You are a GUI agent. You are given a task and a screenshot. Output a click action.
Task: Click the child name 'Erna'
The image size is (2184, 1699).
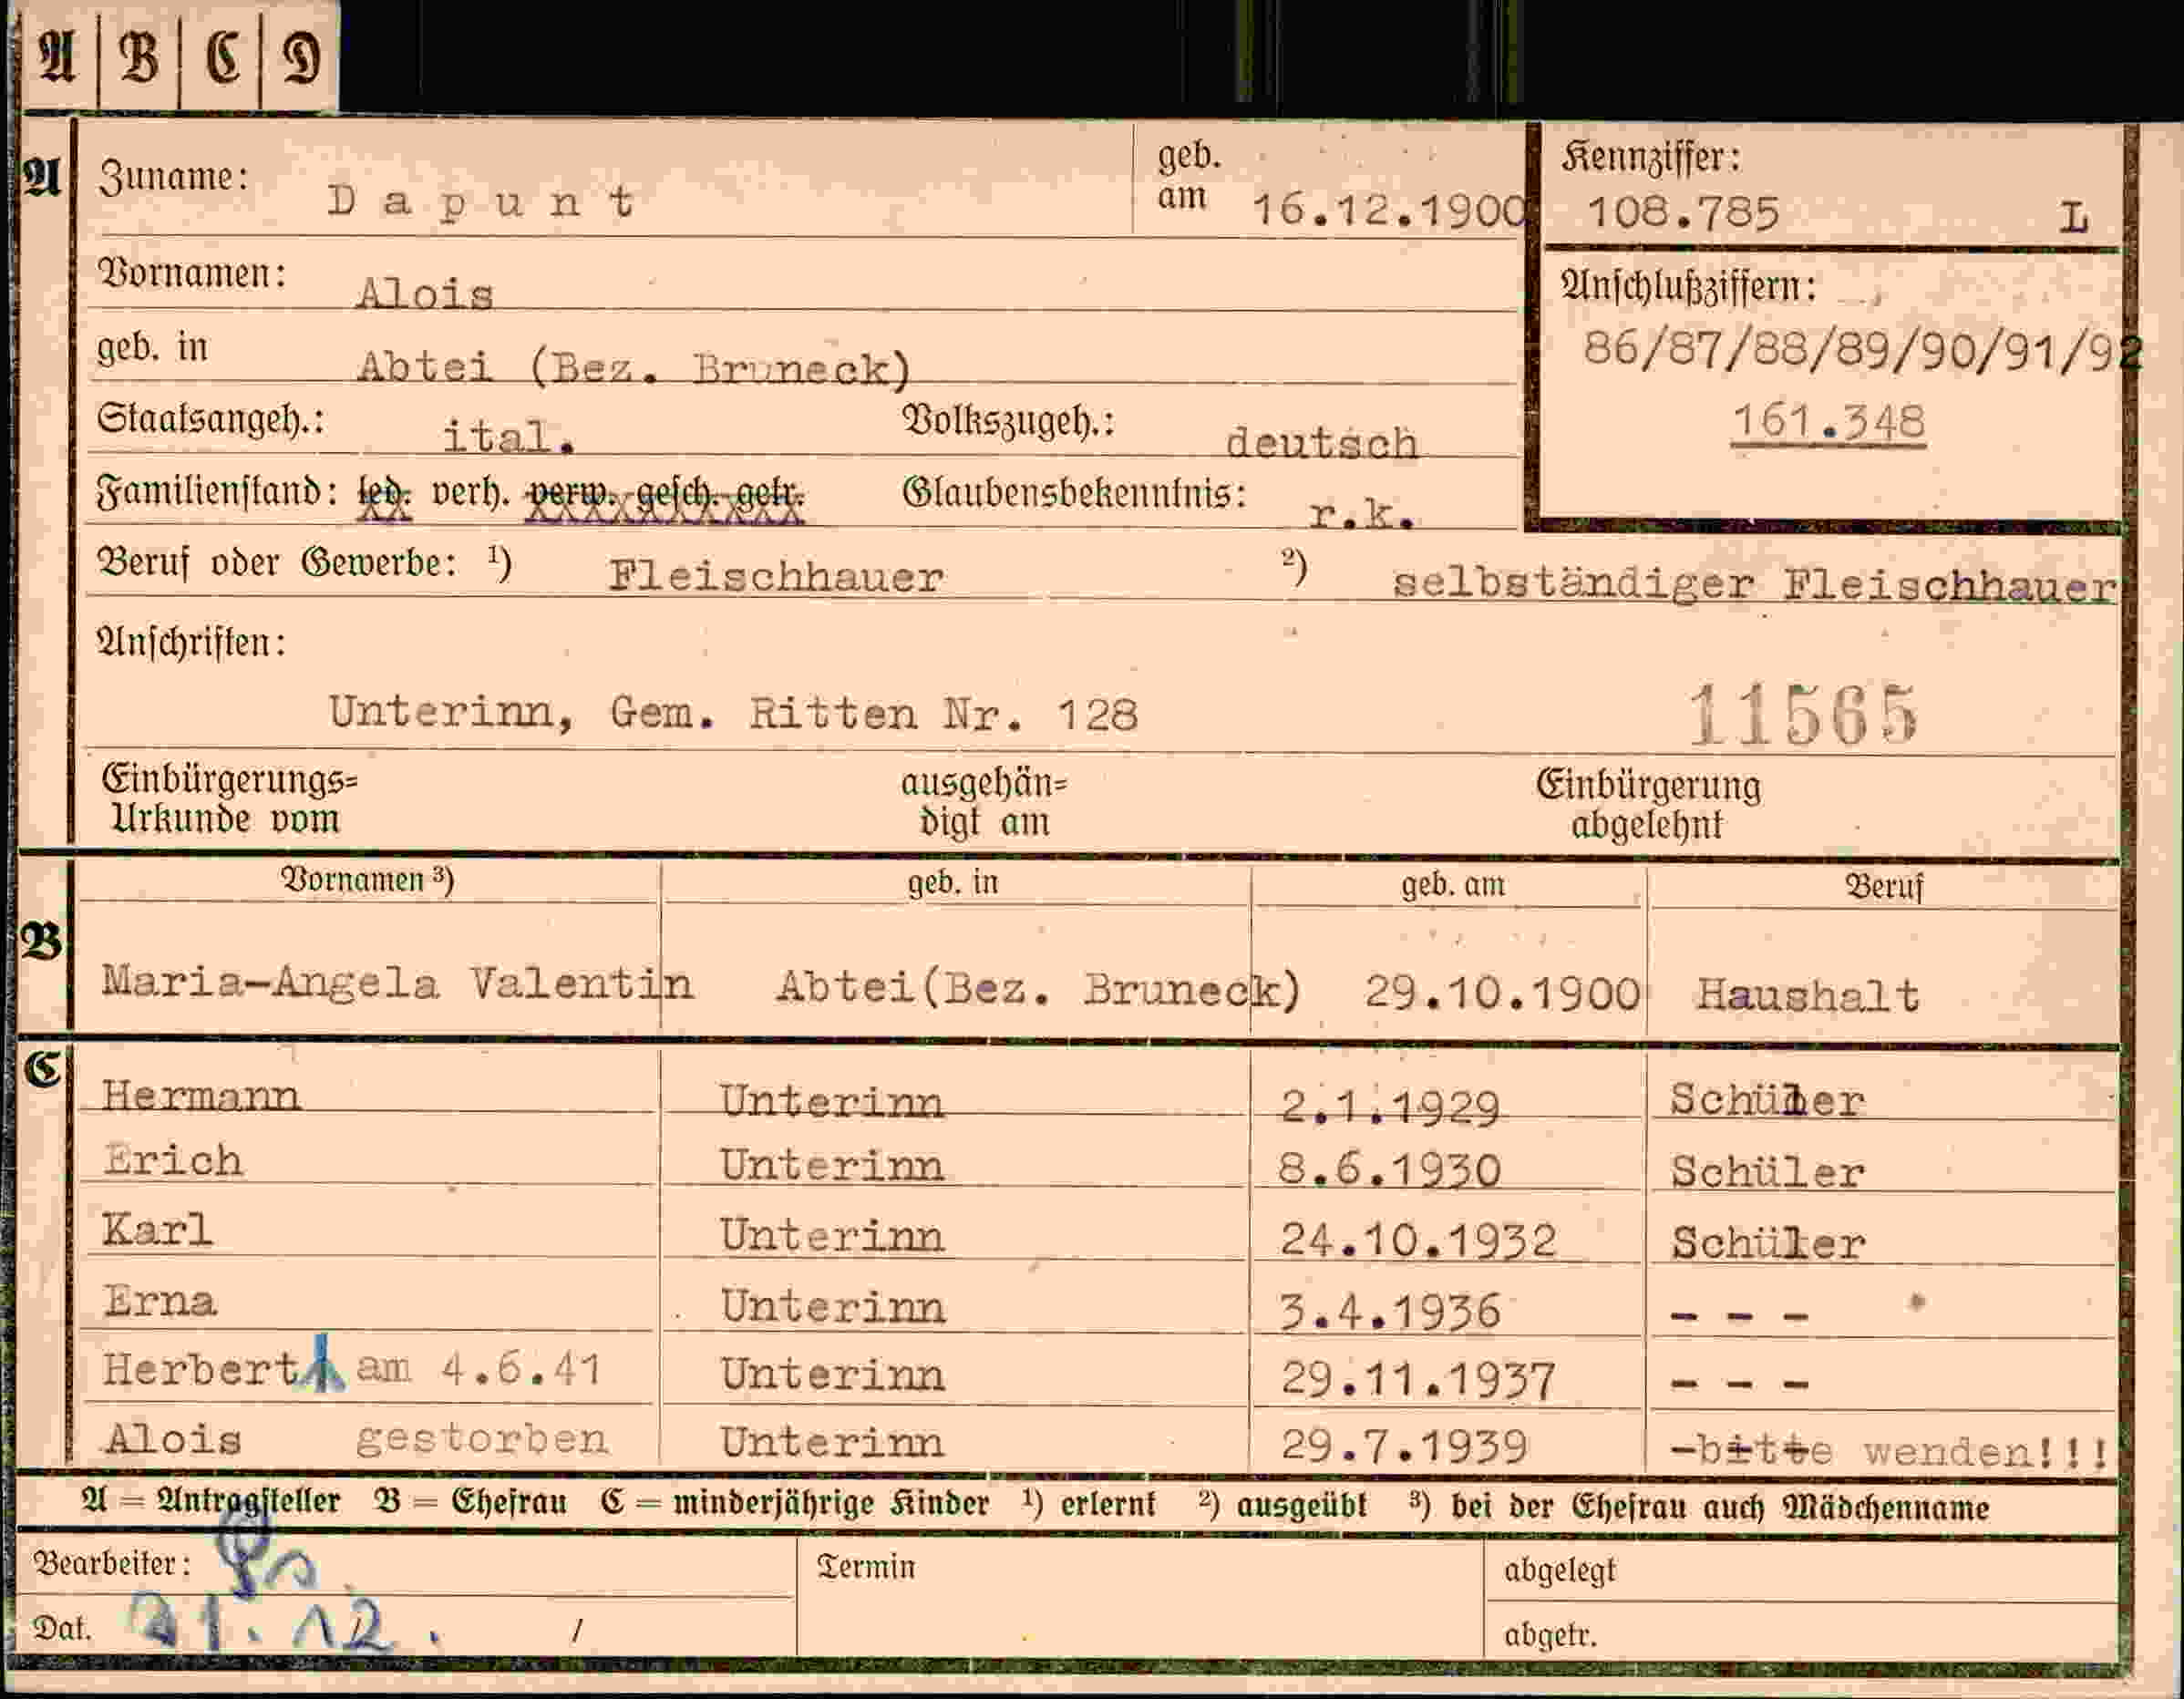160,1301
